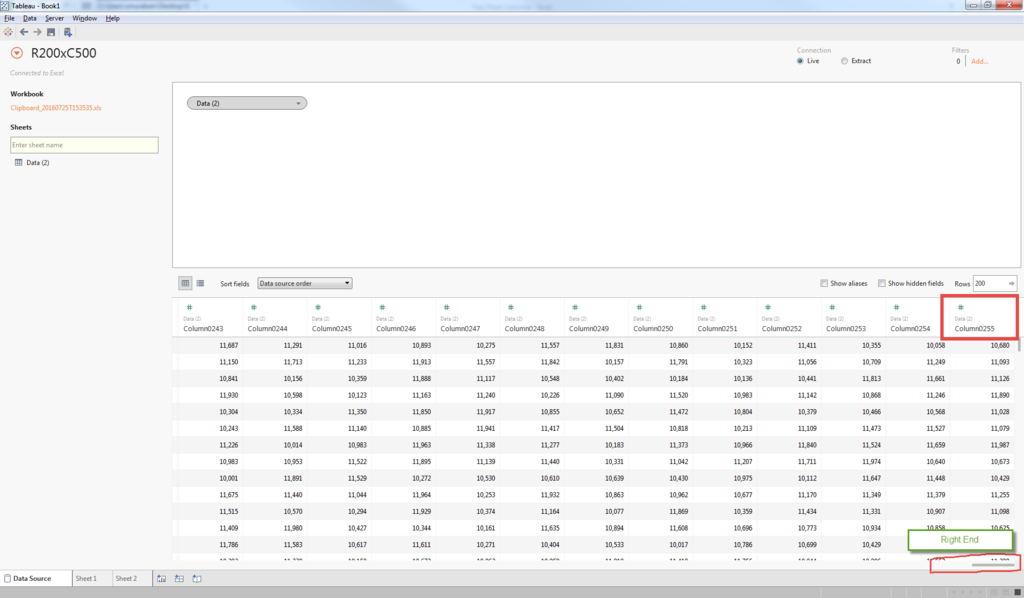Image resolution: width=1024 pixels, height=598 pixels.
Task: Switch to the Sheet 2 tab
Action: [x=126, y=578]
